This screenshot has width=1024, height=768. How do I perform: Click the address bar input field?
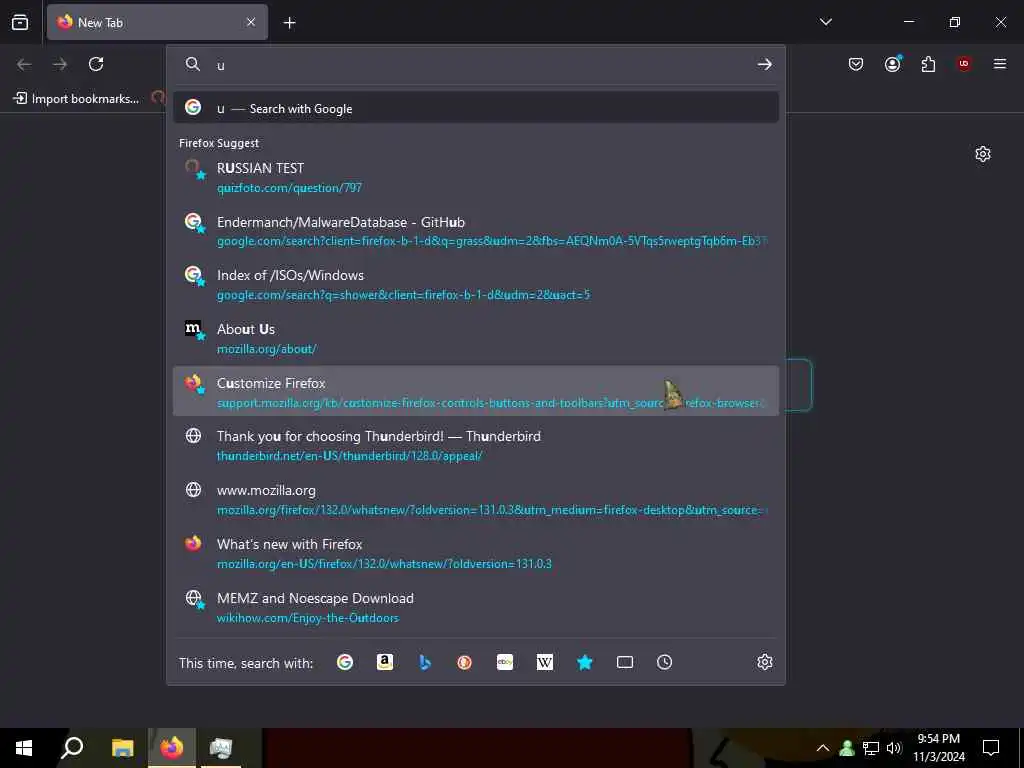(482, 65)
